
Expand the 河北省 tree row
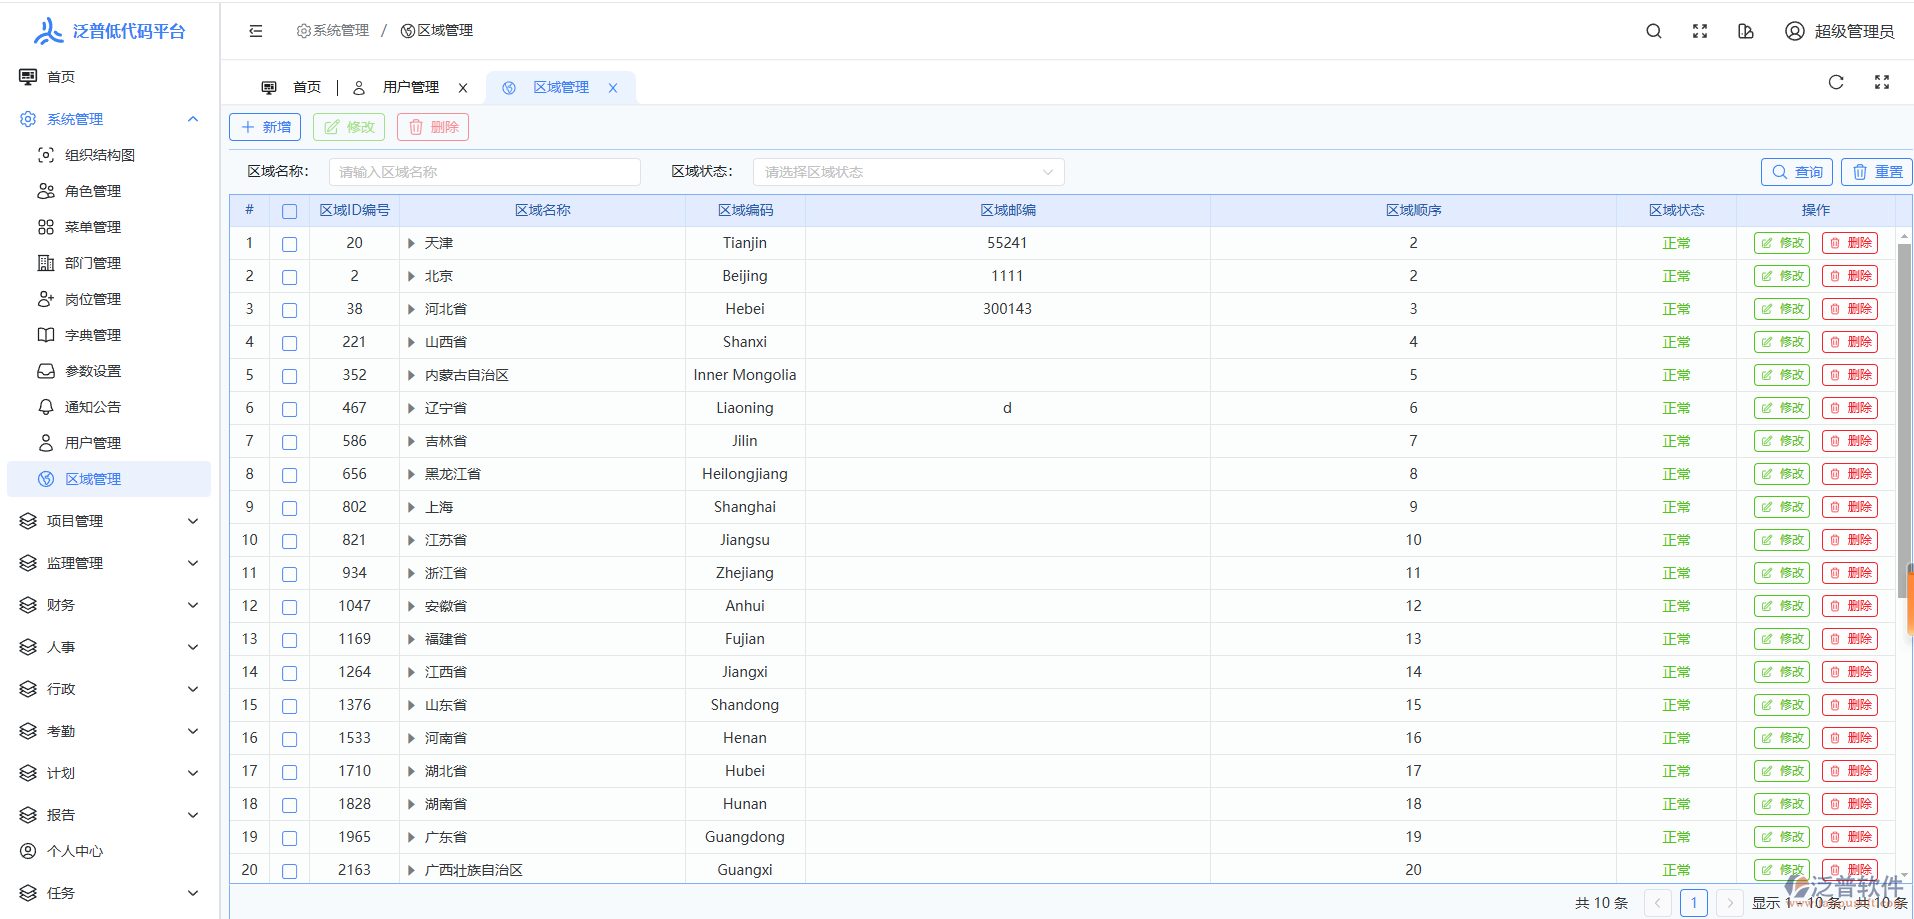click(411, 310)
